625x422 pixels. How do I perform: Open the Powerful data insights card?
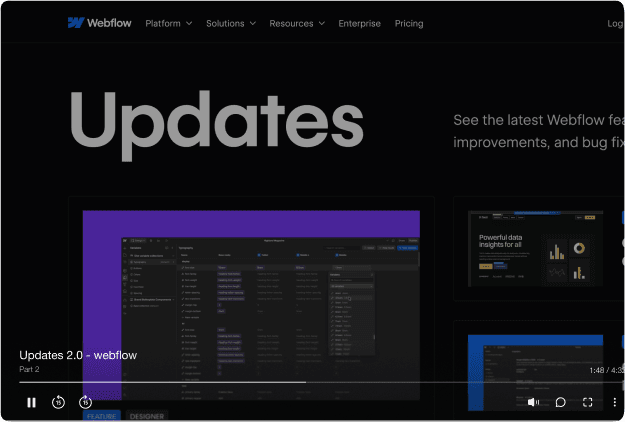(535, 249)
